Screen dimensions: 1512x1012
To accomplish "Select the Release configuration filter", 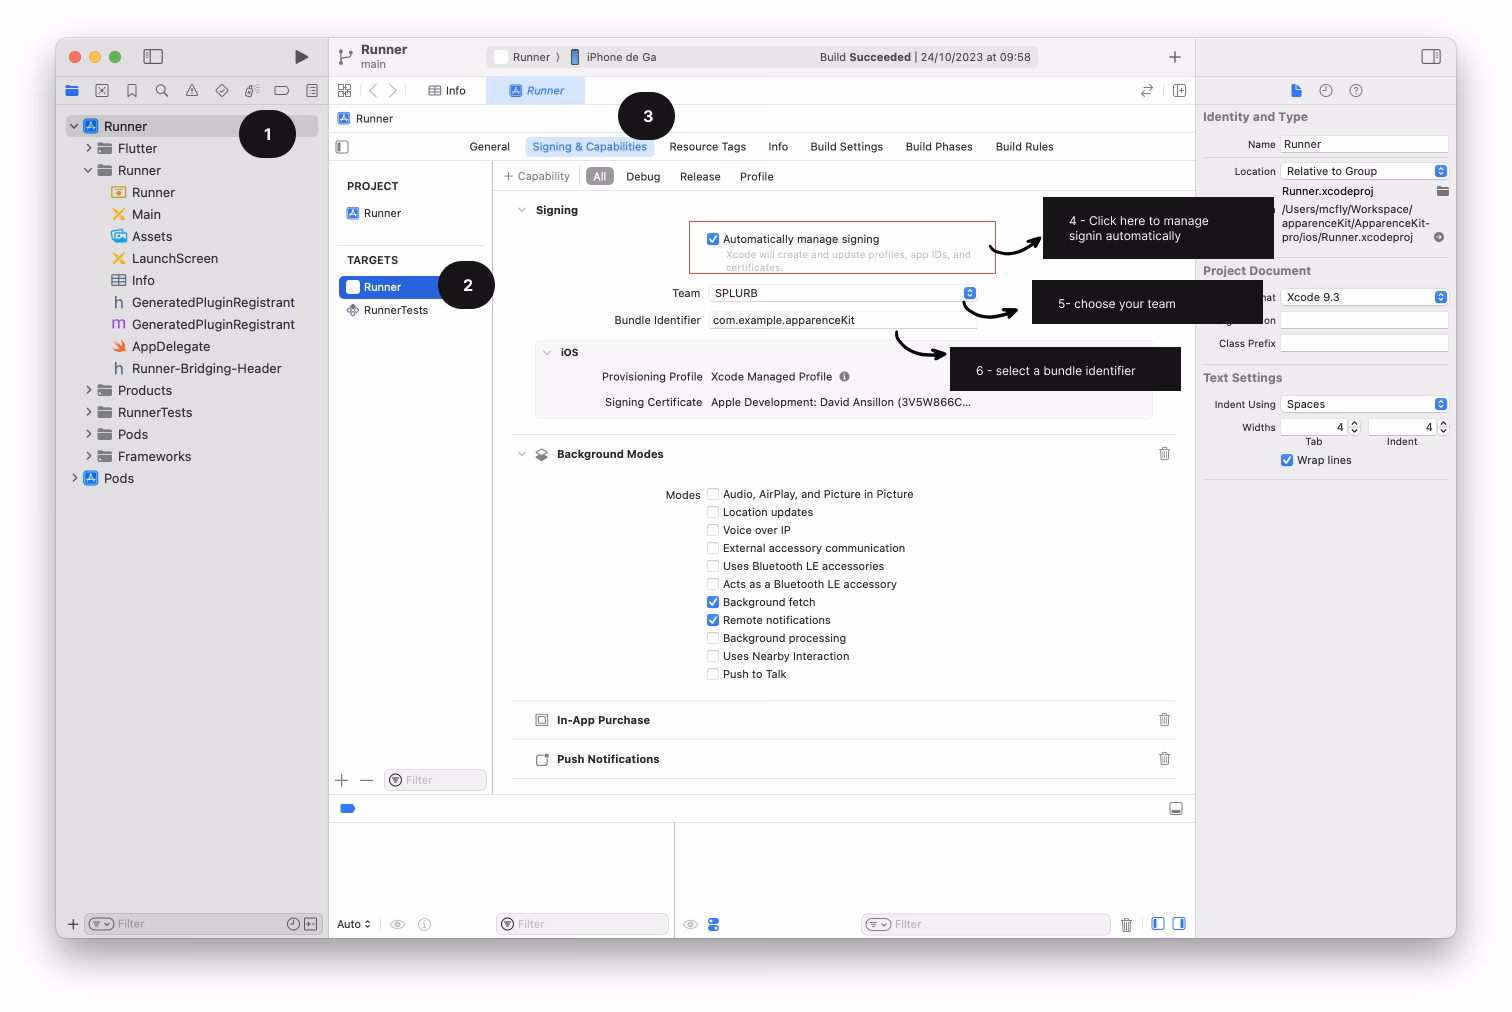I will (x=700, y=177).
